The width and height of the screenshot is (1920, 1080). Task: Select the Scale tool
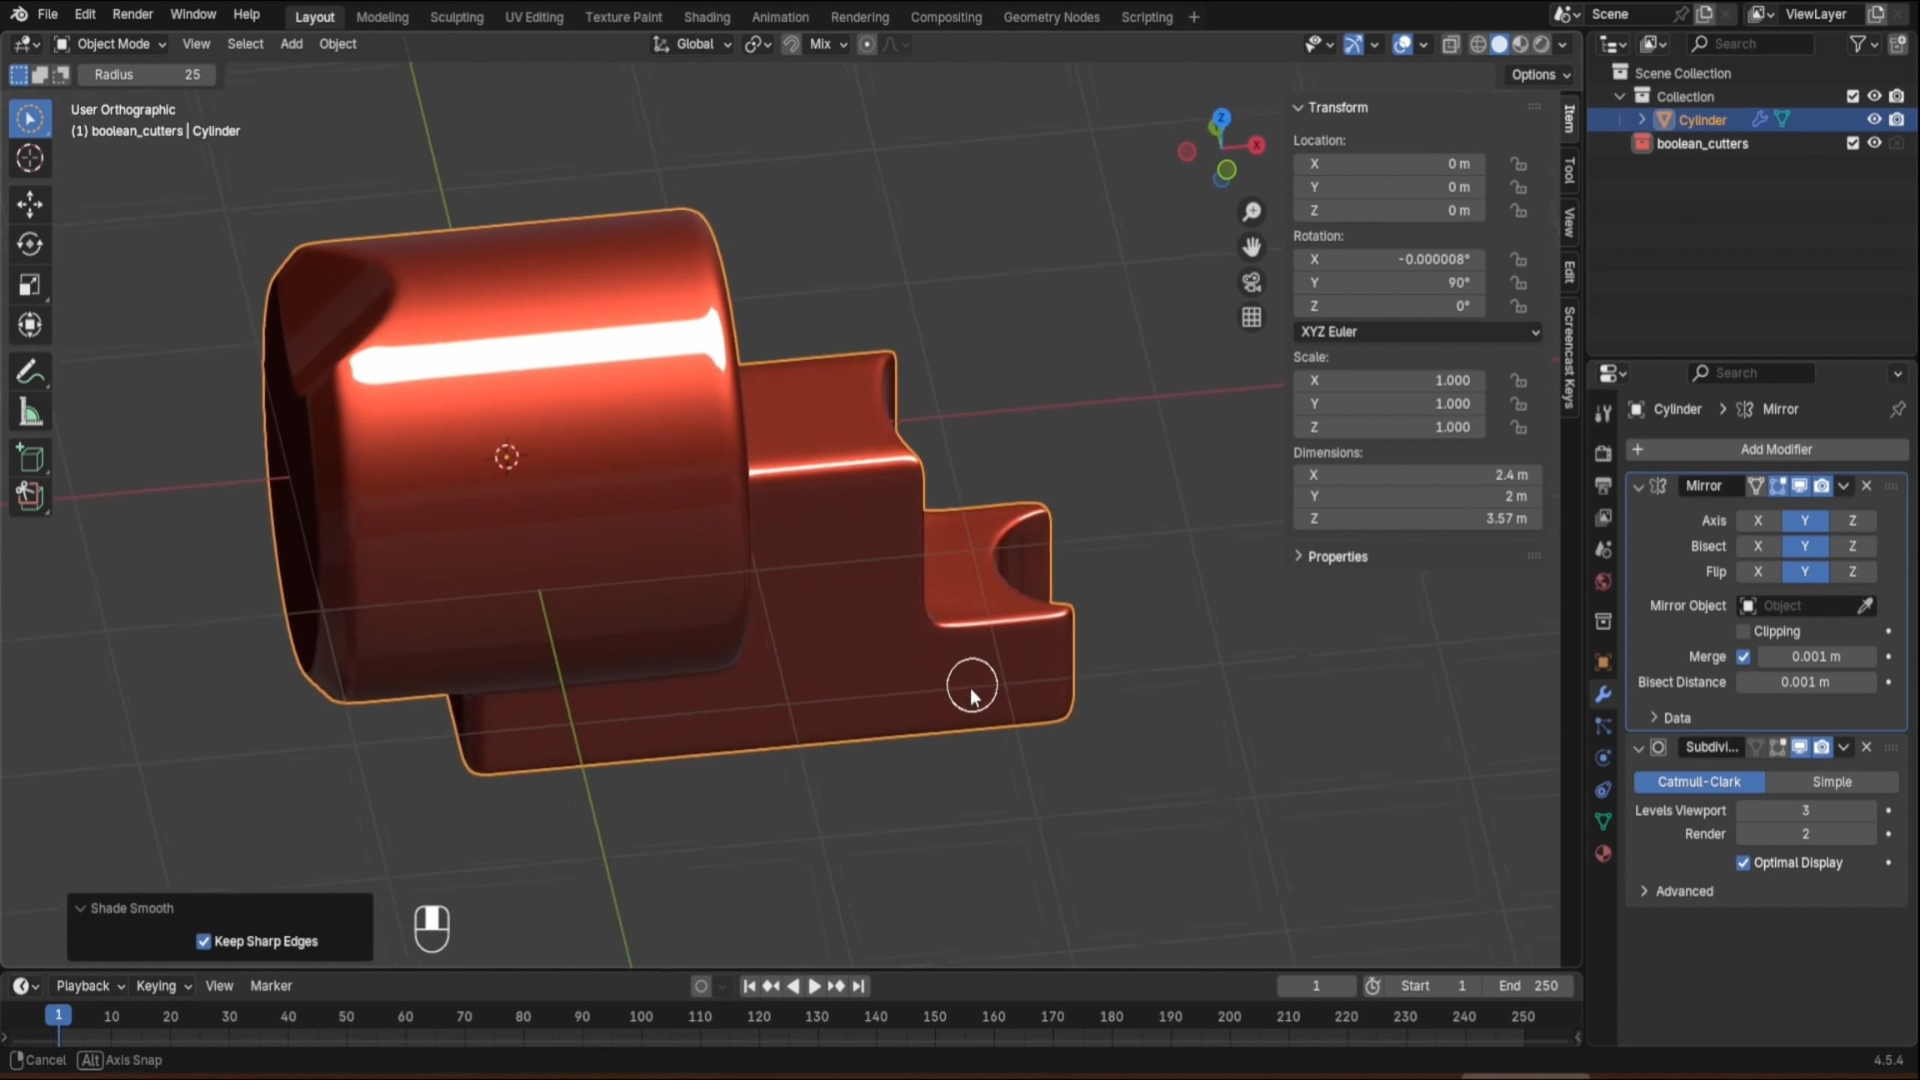tap(29, 285)
